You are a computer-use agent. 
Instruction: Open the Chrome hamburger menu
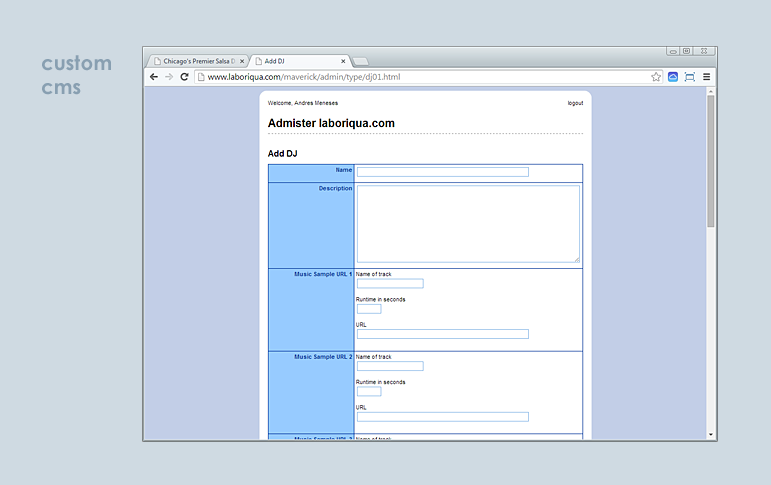(x=706, y=77)
